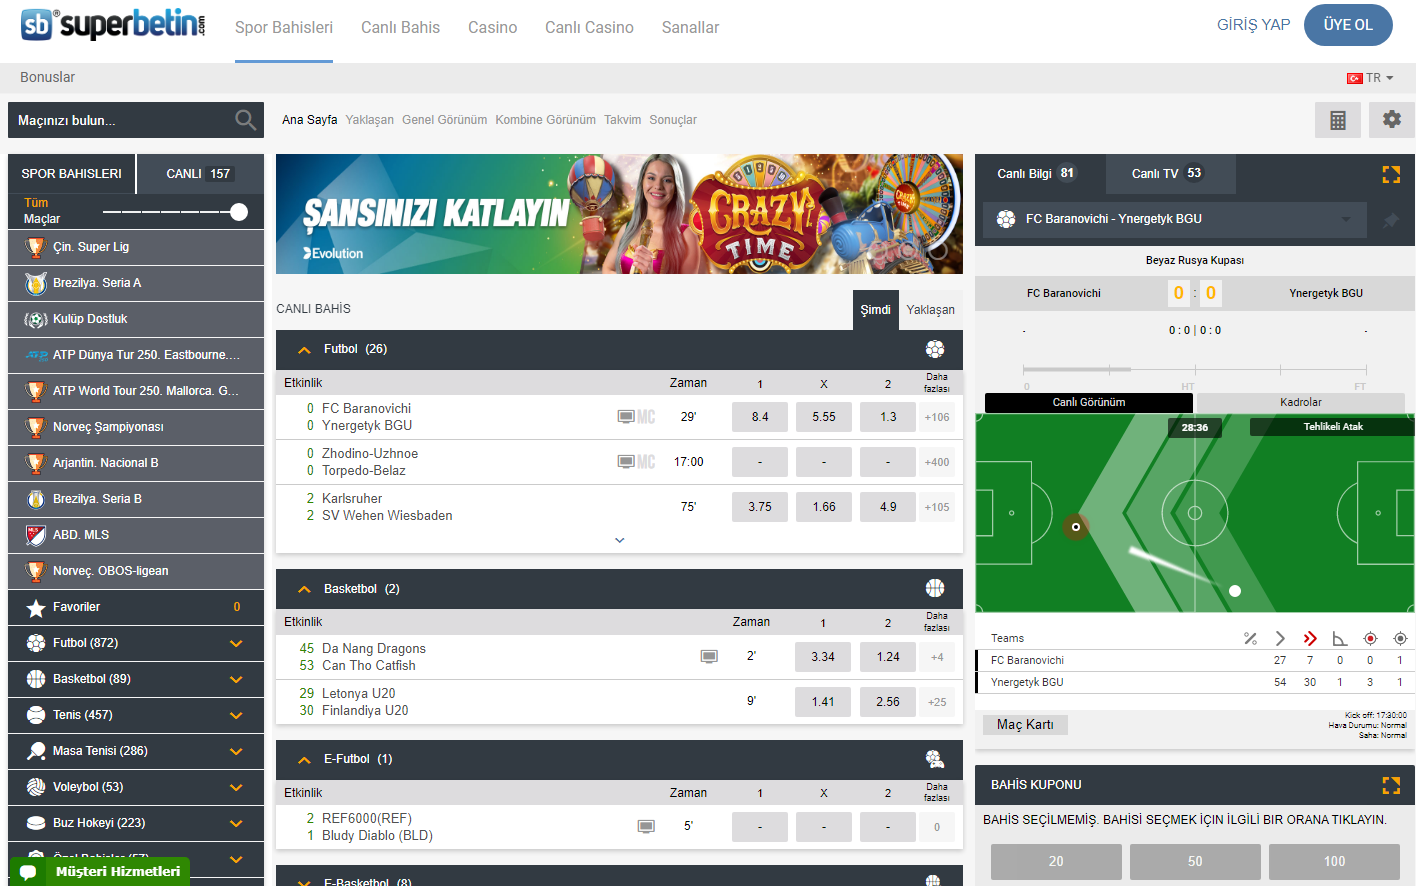
Task: Toggle Şimdi live bets view
Action: (x=875, y=310)
